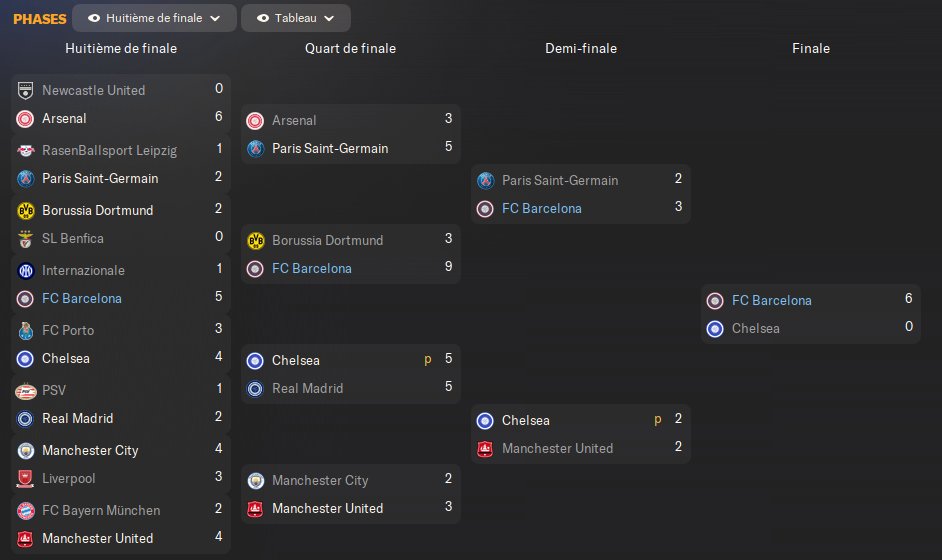The image size is (942, 560).
Task: Toggle eye icon on Huitième de finale selector
Action: click(x=94, y=18)
